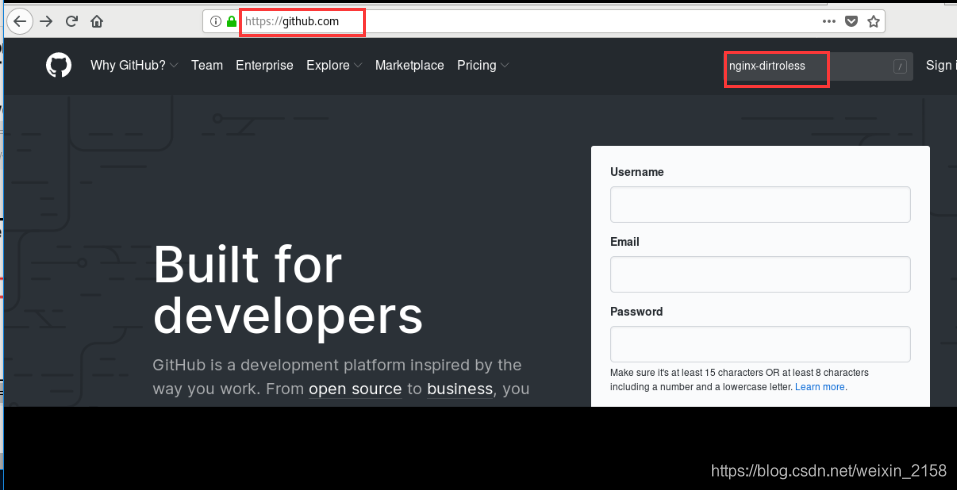
Task: Expand the Why GitHub? dropdown
Action: tap(134, 65)
